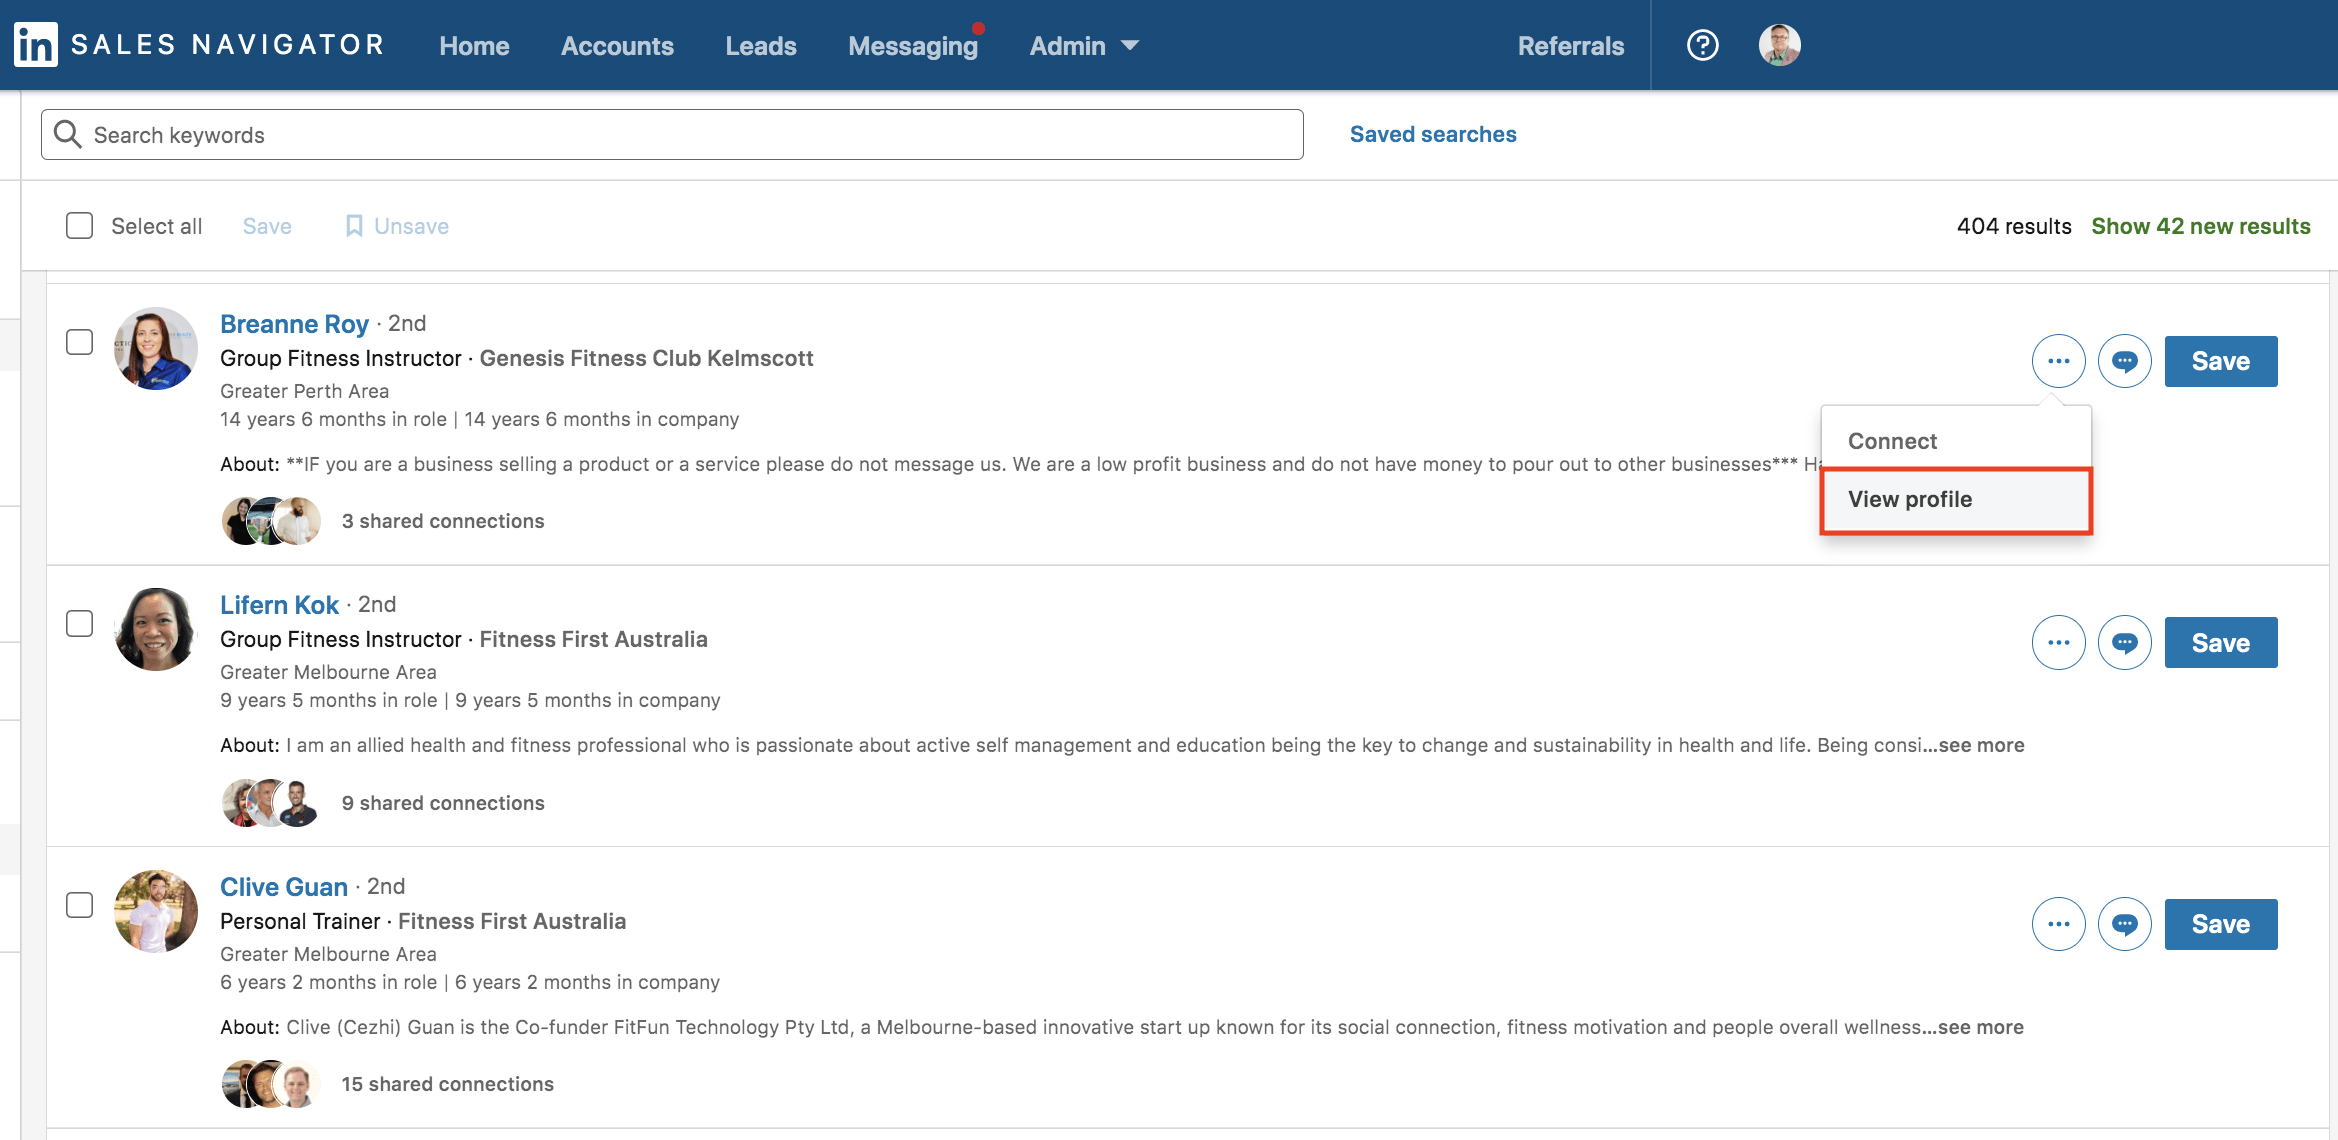Select the Breanne Roy result checkbox
This screenshot has width=2338, height=1140.
tap(79, 342)
